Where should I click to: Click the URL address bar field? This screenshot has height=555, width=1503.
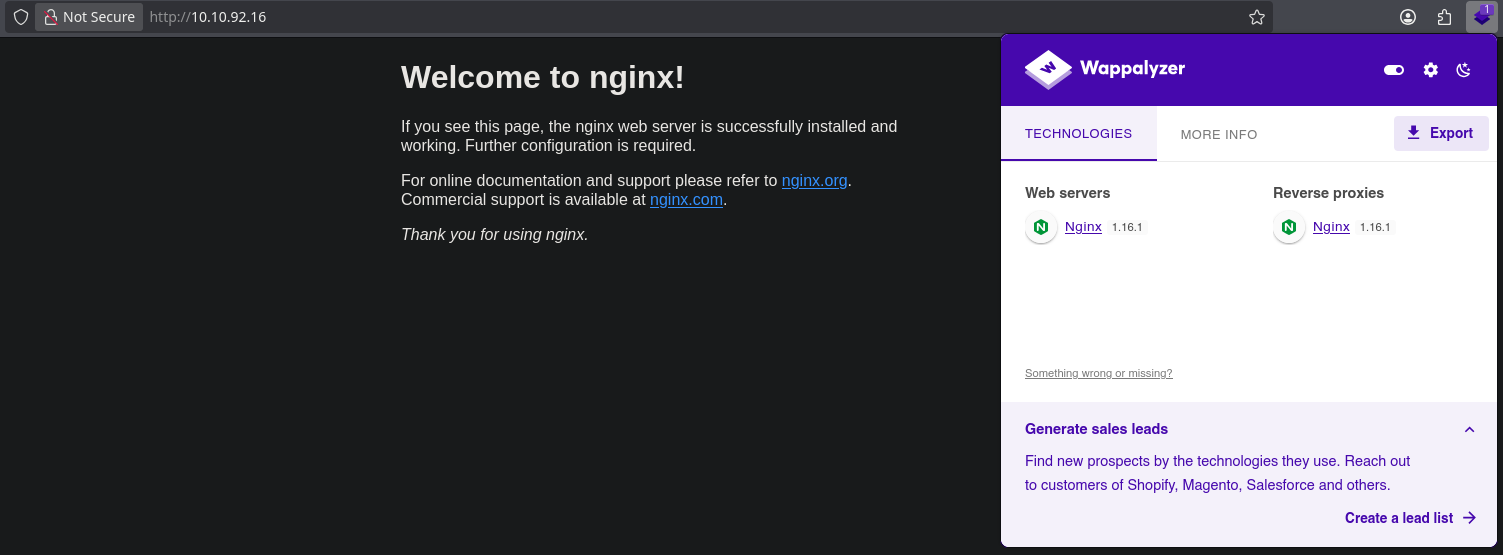[700, 17]
